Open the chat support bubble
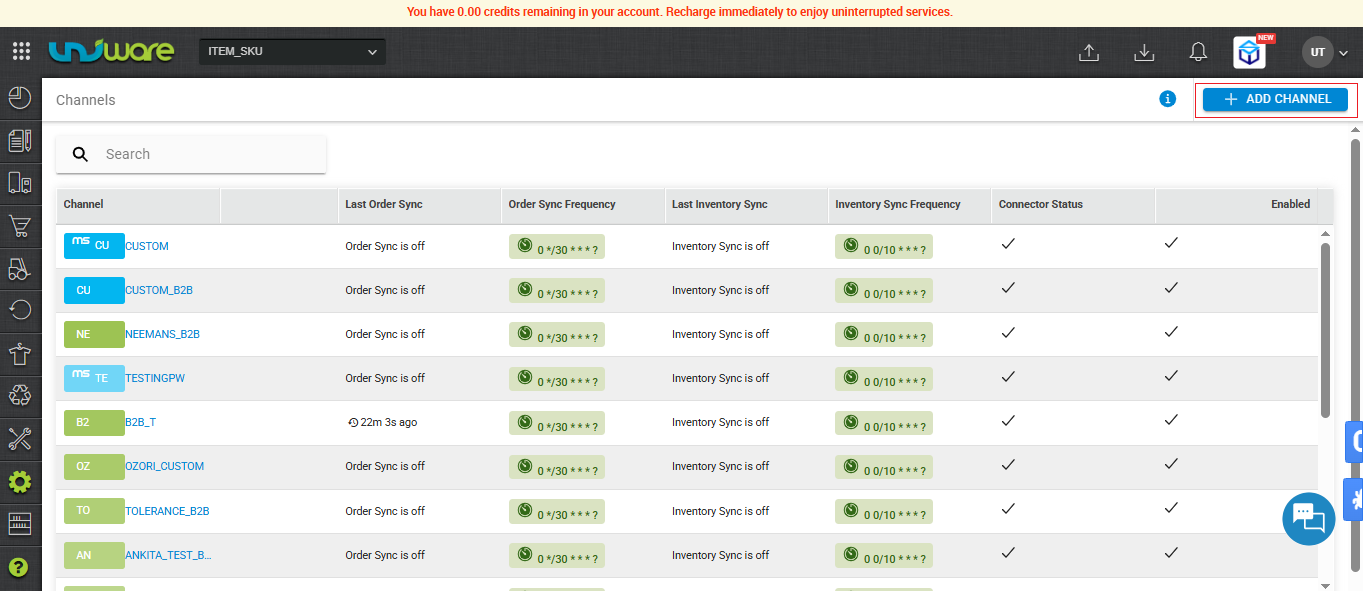 1309,518
